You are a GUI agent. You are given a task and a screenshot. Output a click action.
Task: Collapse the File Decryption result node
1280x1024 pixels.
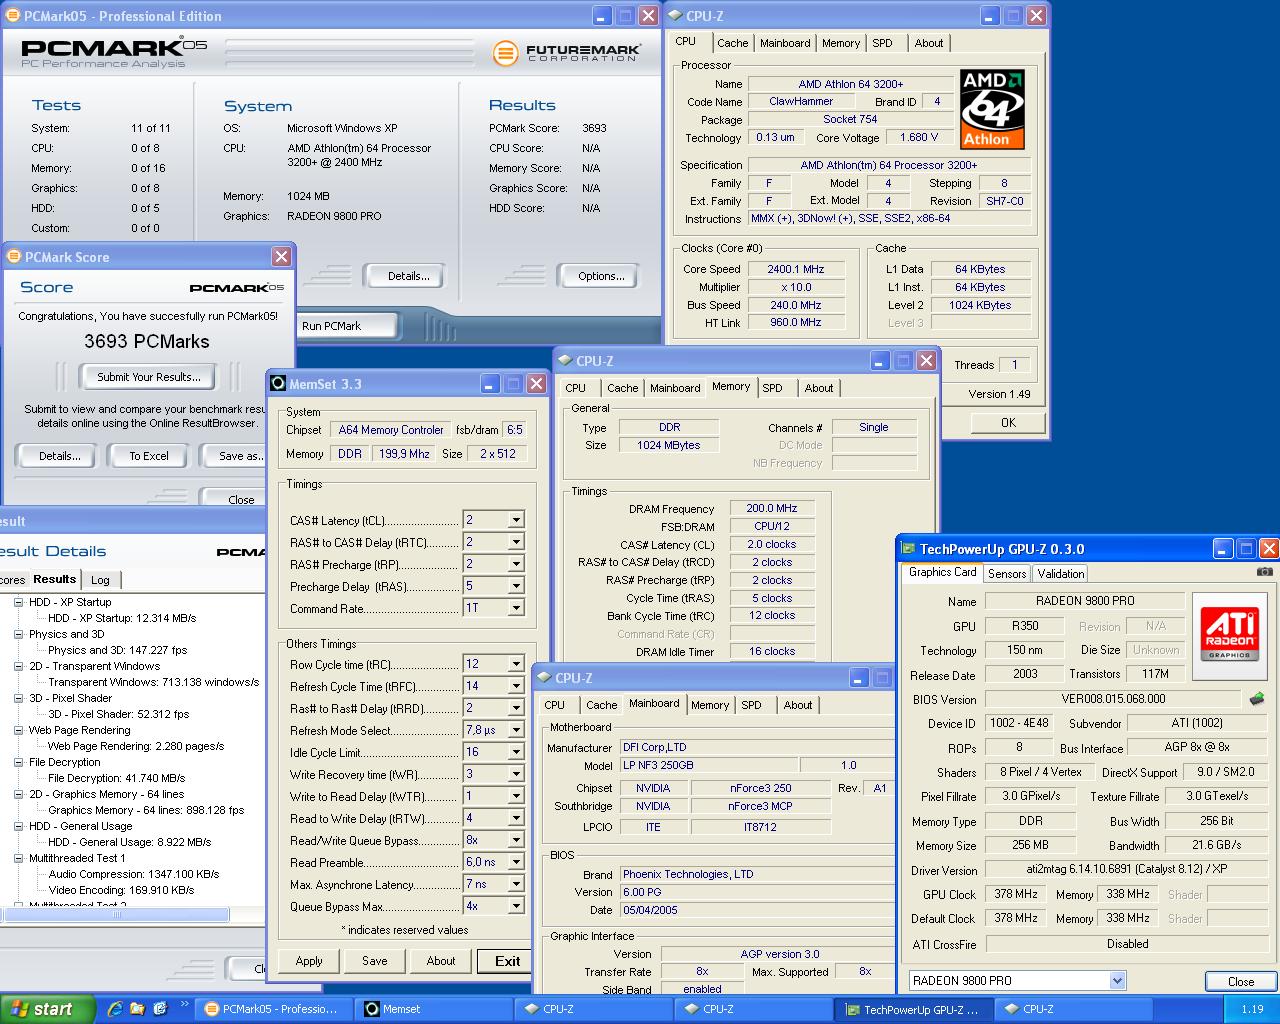click(x=18, y=762)
